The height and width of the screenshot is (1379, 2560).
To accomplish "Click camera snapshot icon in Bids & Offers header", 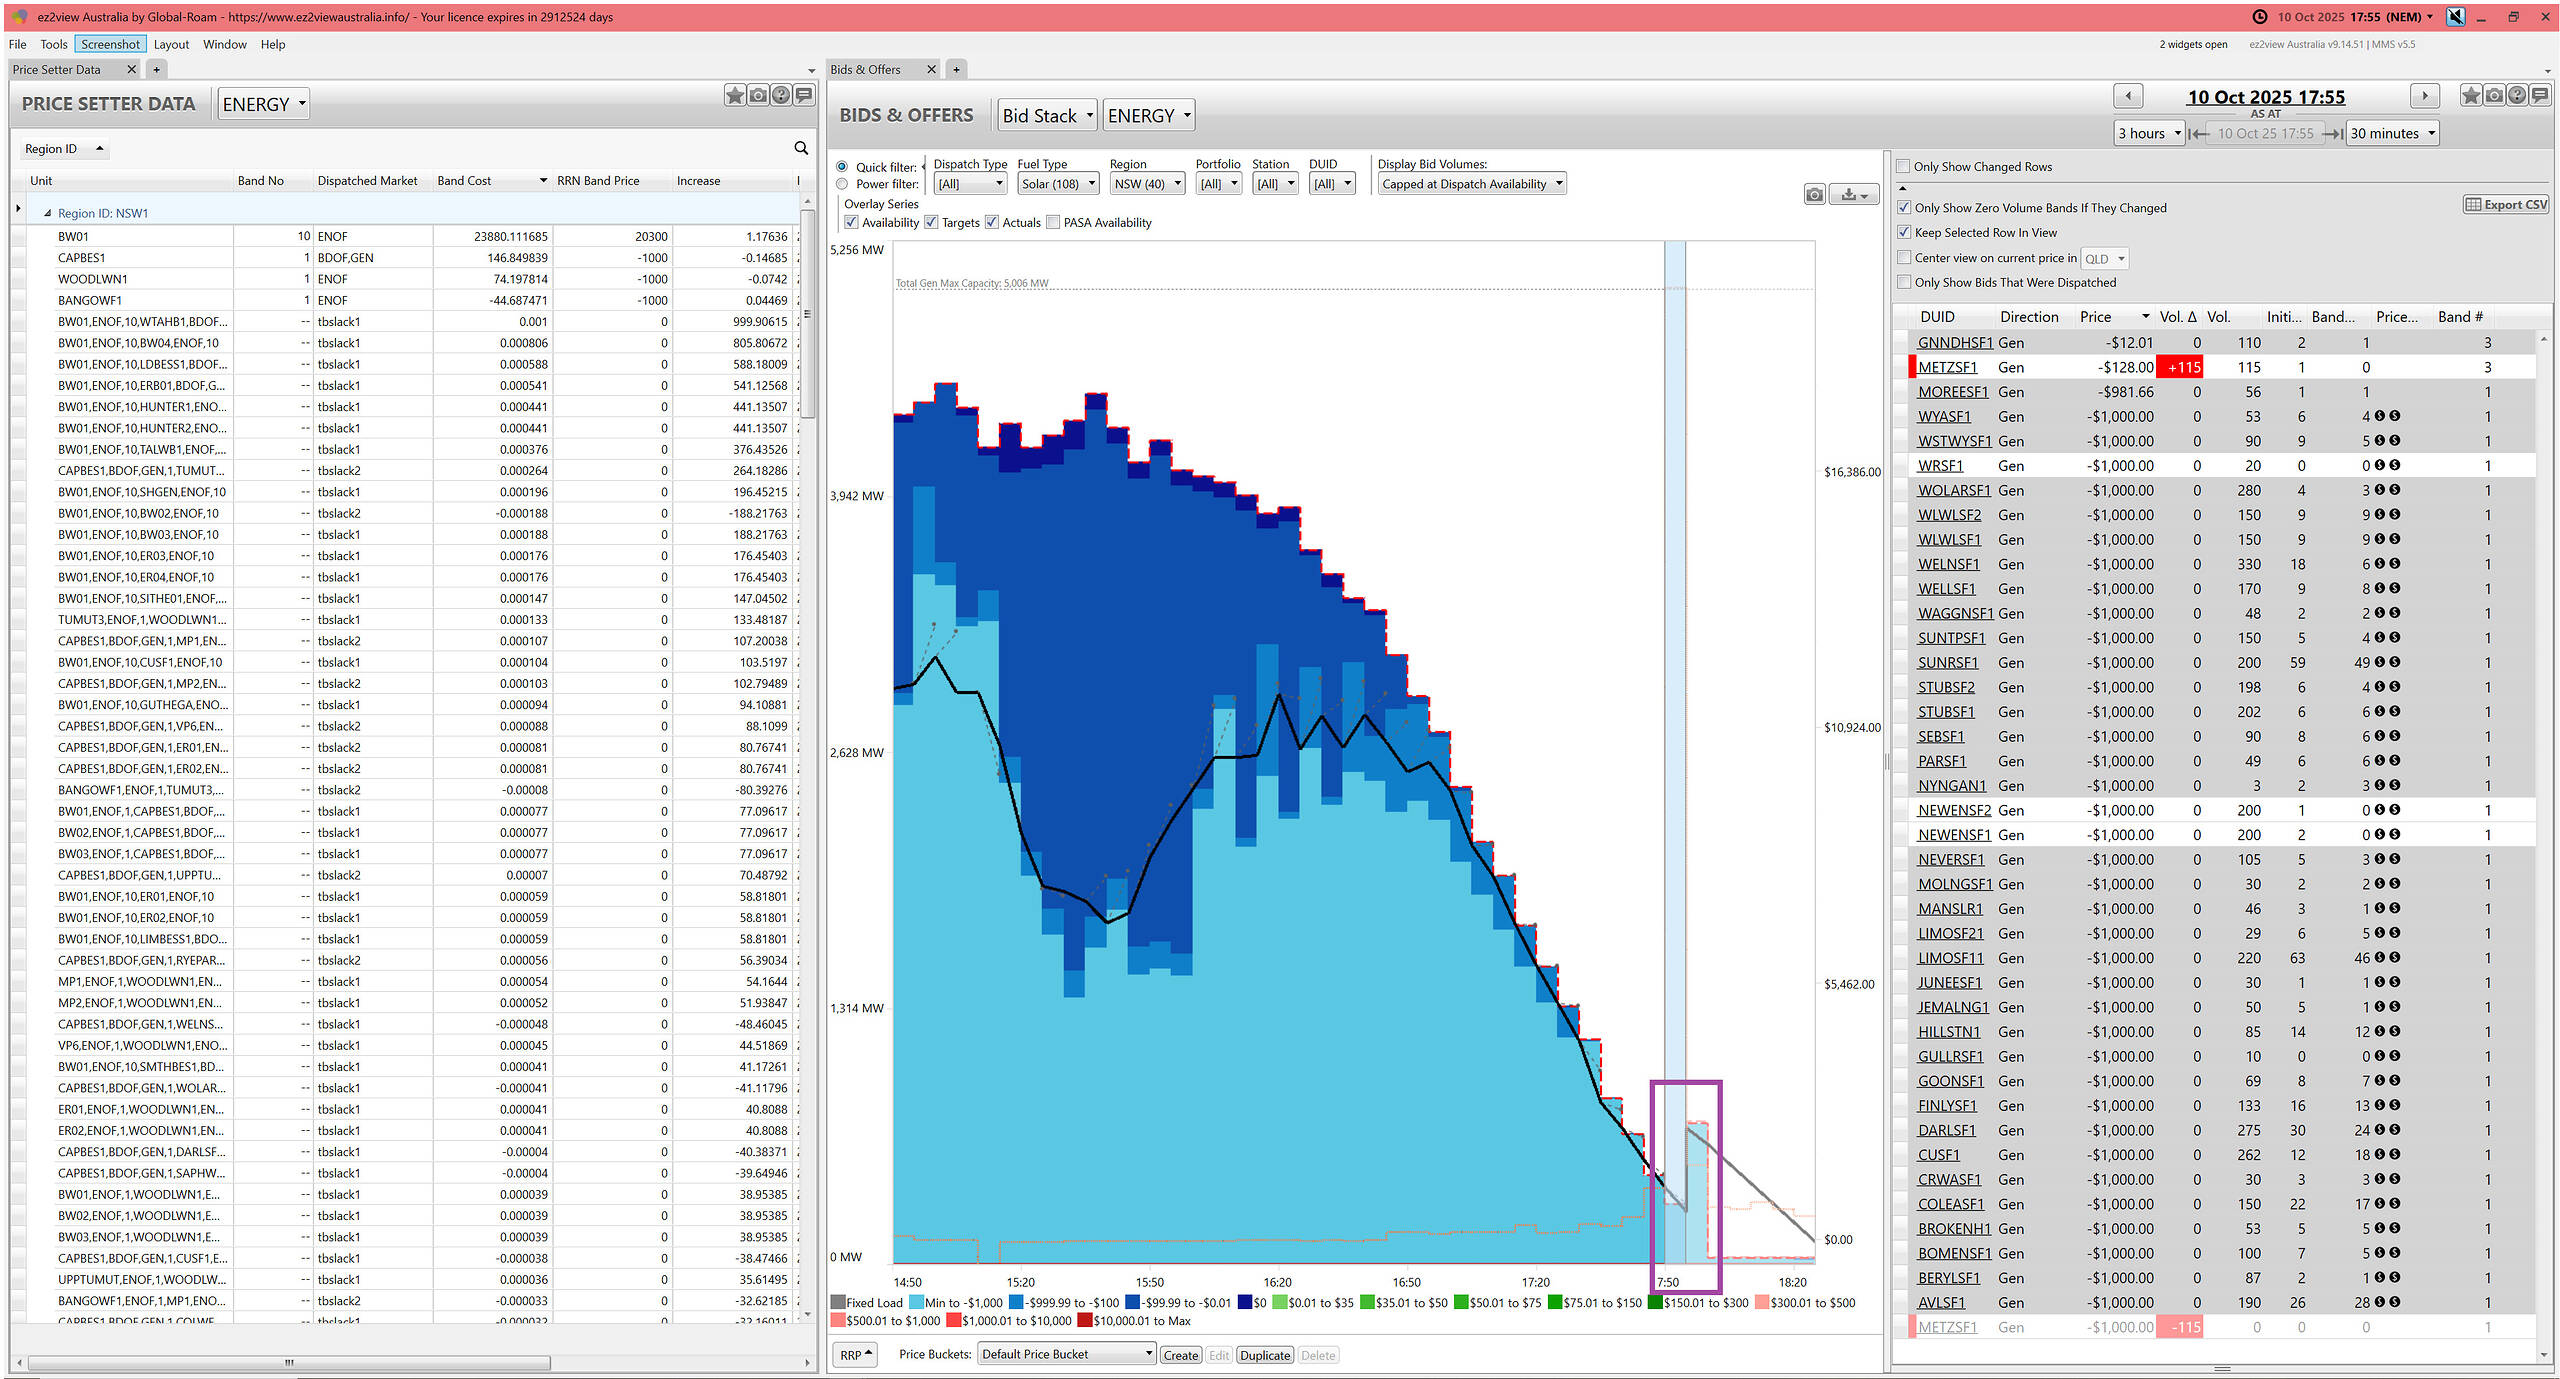I will click(x=2494, y=95).
